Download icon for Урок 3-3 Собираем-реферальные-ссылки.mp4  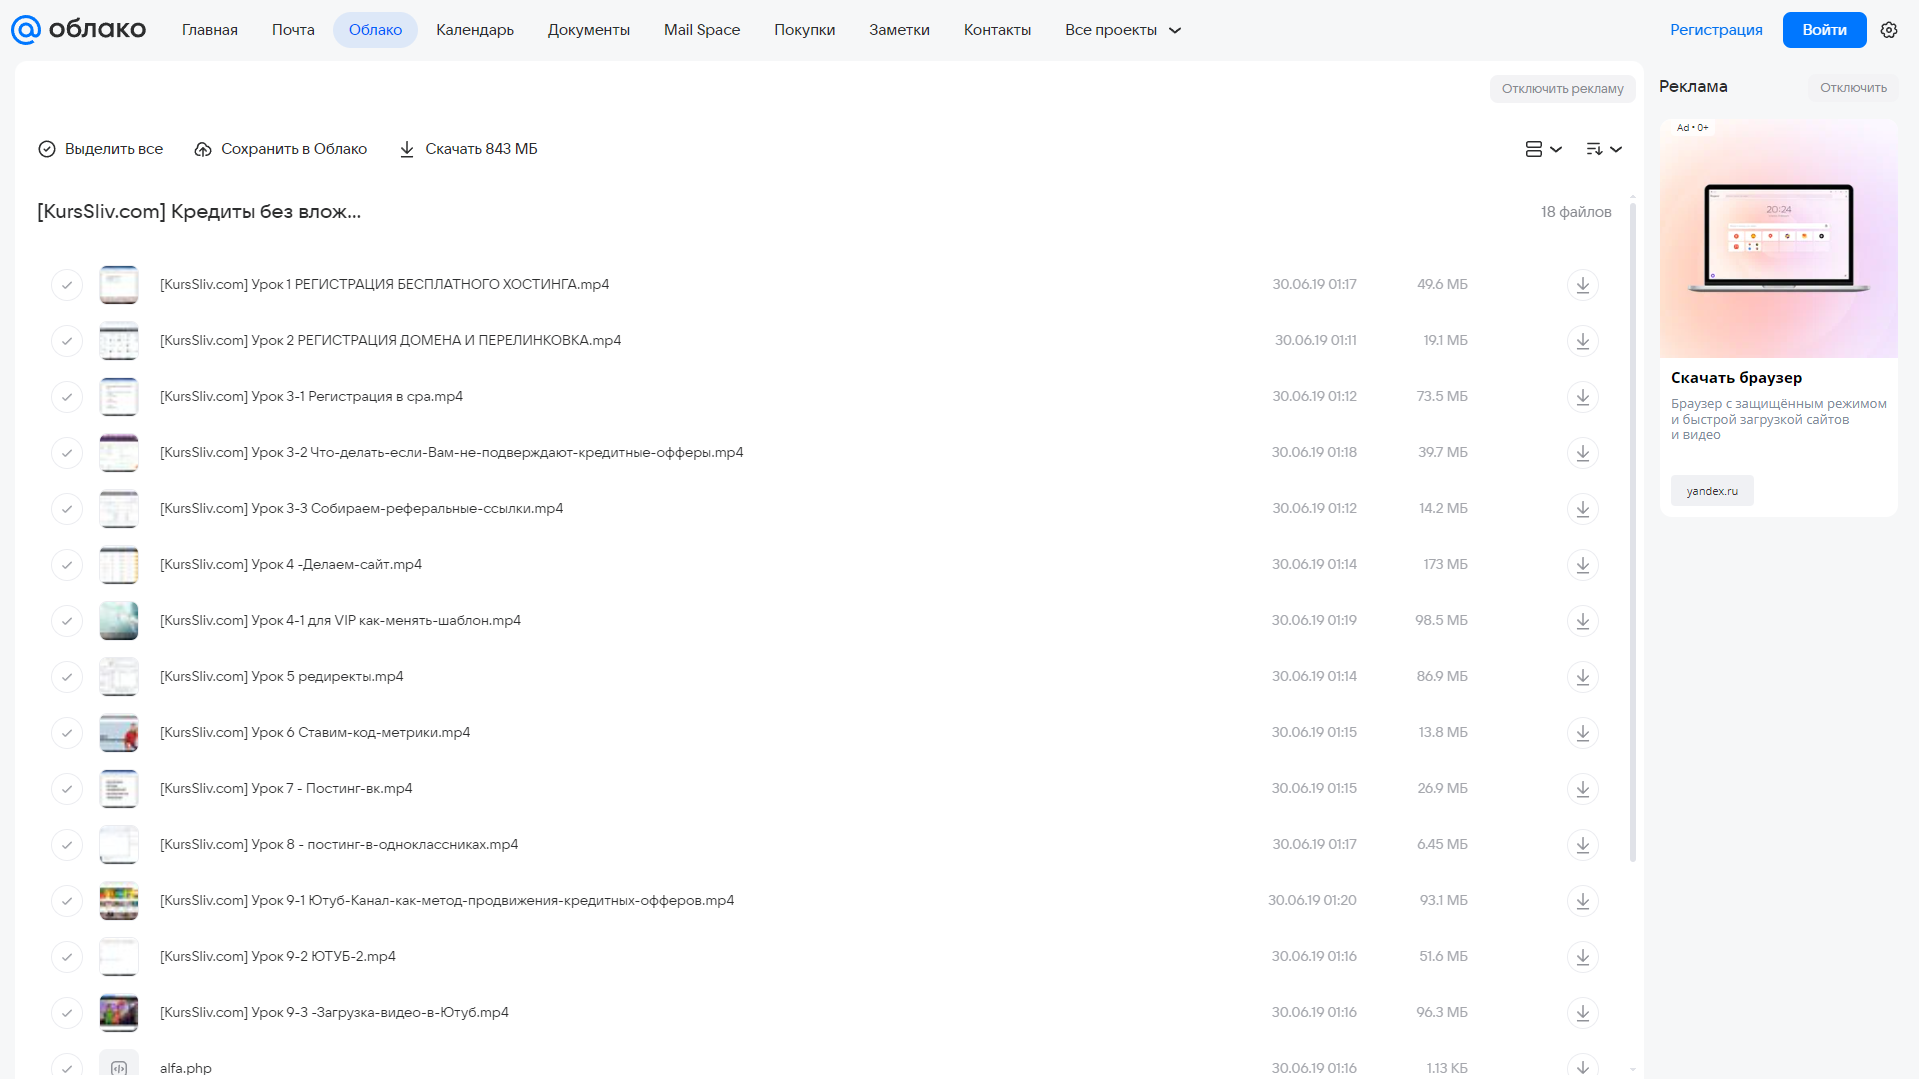click(1582, 509)
